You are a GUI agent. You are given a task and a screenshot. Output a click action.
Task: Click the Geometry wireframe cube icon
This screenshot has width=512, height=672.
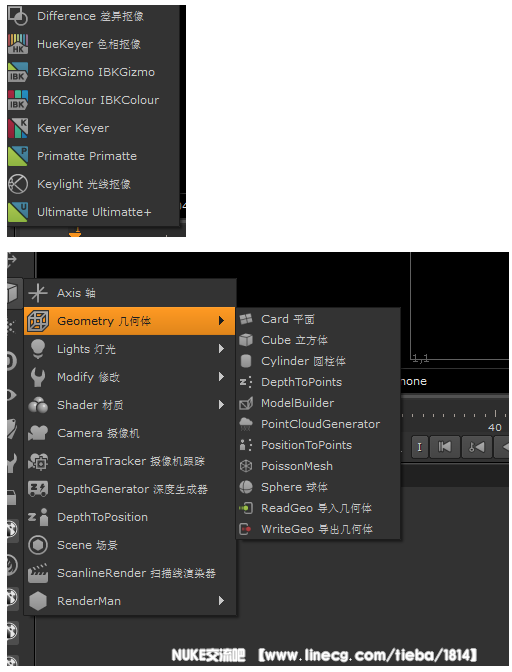(38, 321)
